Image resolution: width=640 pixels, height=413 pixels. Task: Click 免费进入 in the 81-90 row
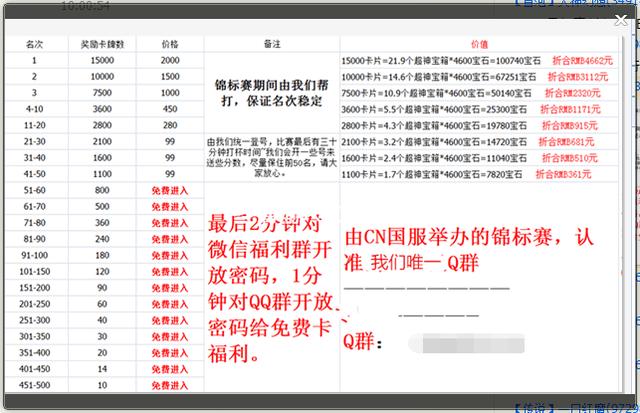(170, 239)
